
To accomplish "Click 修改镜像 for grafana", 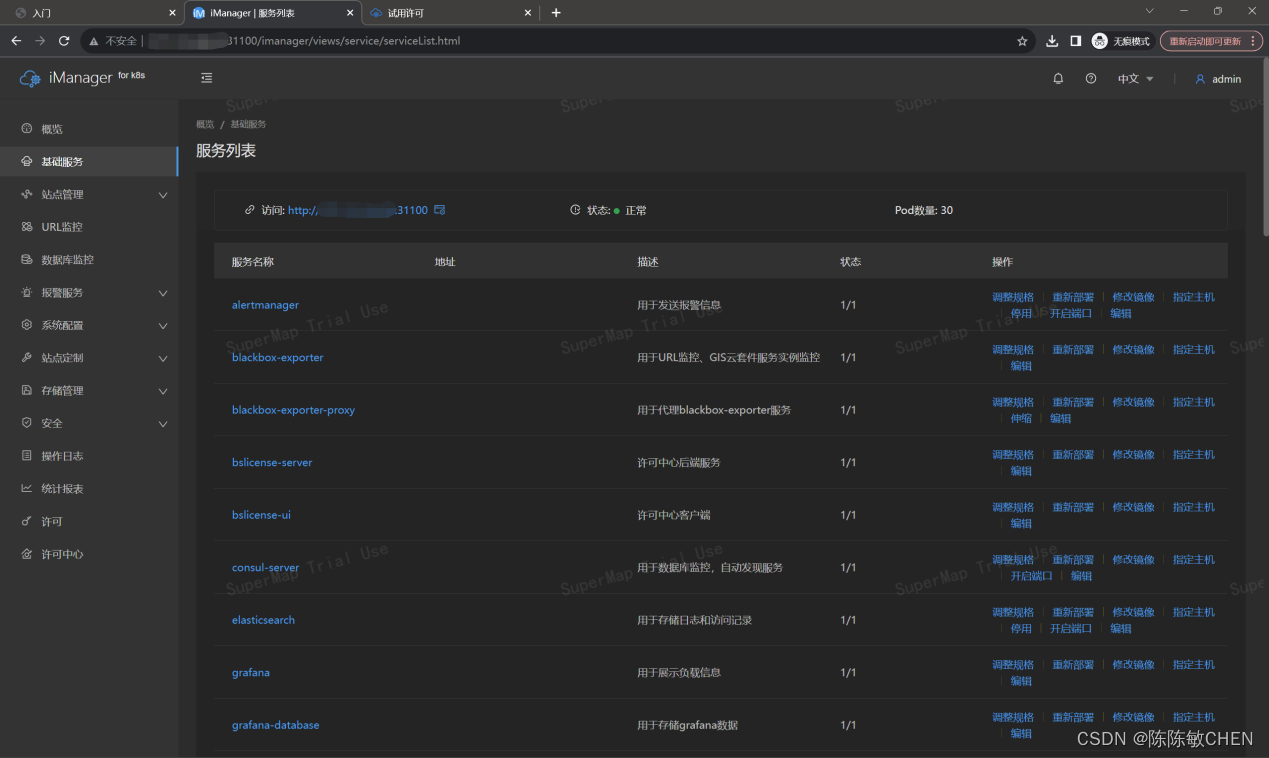I will click(x=1134, y=665).
